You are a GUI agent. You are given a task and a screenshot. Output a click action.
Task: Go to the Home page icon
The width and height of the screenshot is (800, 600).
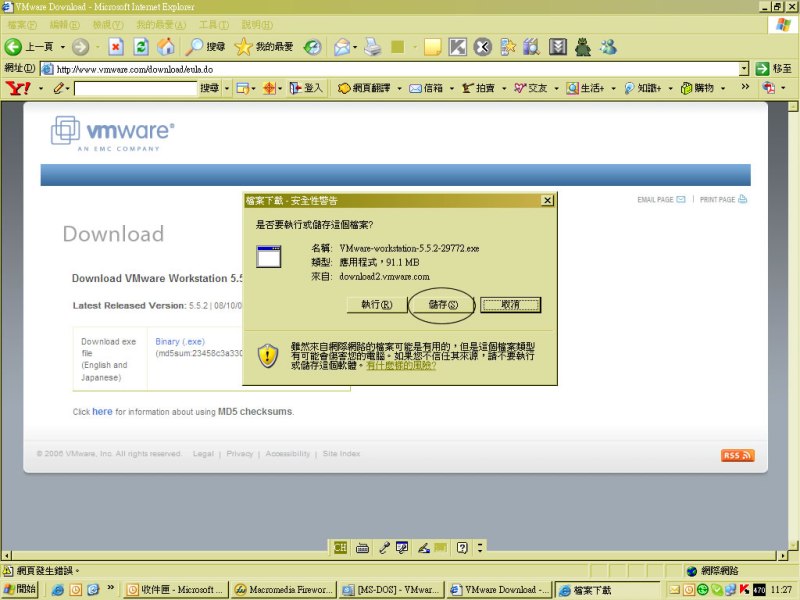click(166, 47)
